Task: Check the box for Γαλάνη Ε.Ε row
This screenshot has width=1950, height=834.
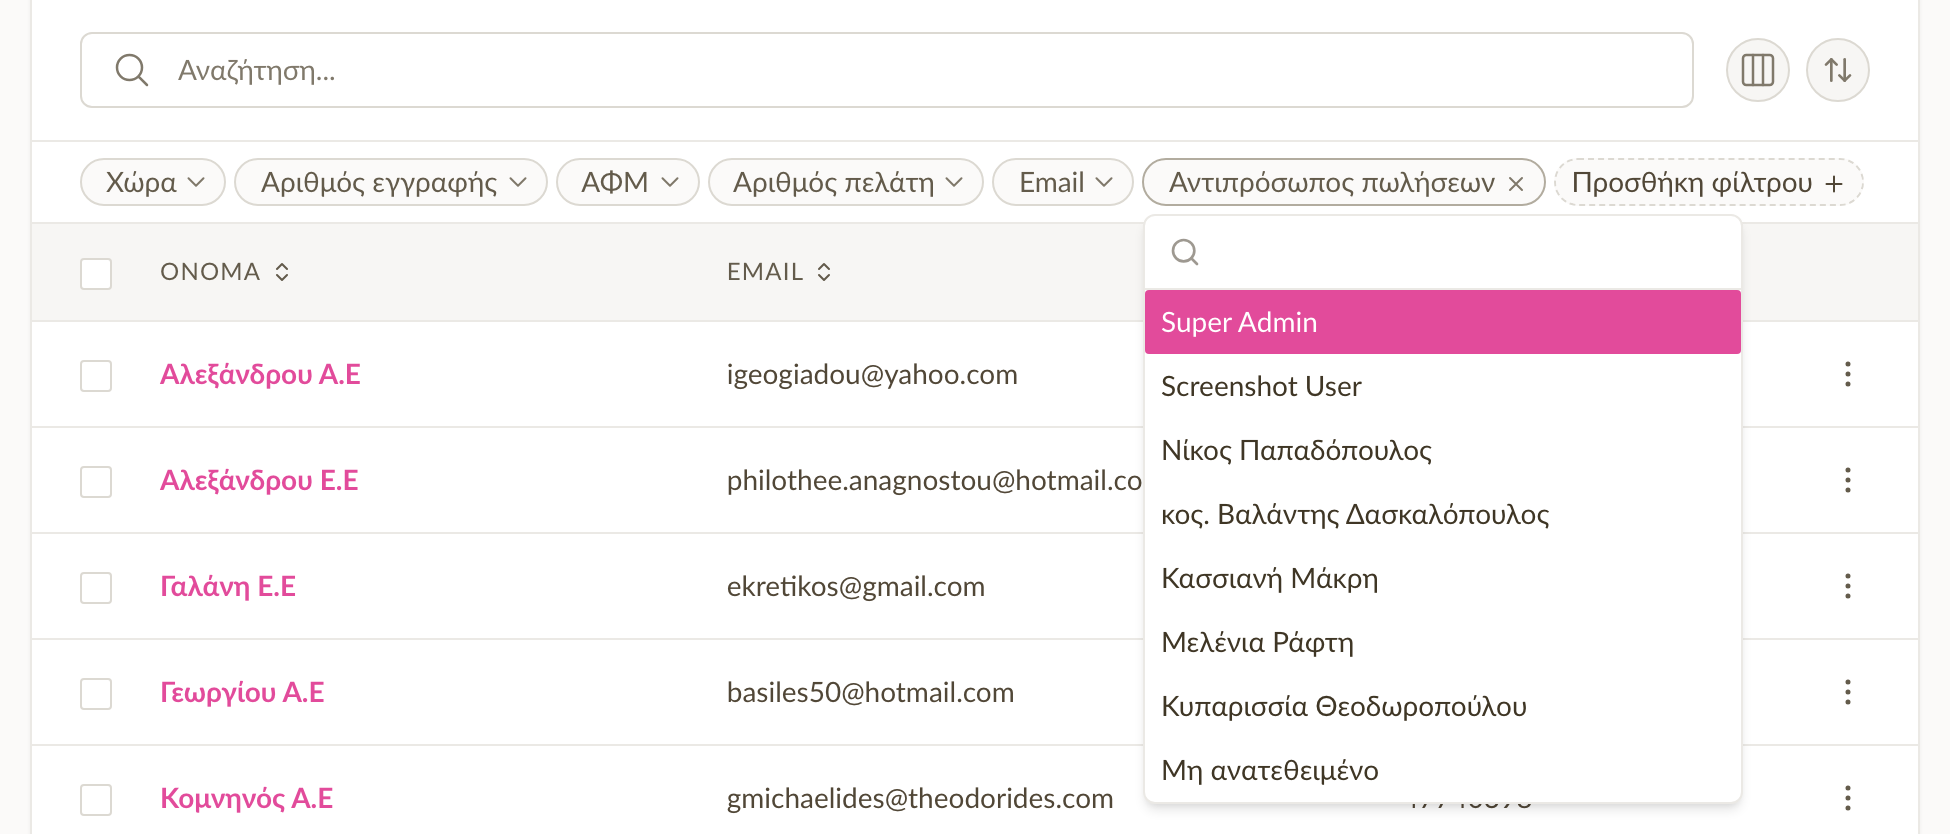Action: (96, 588)
